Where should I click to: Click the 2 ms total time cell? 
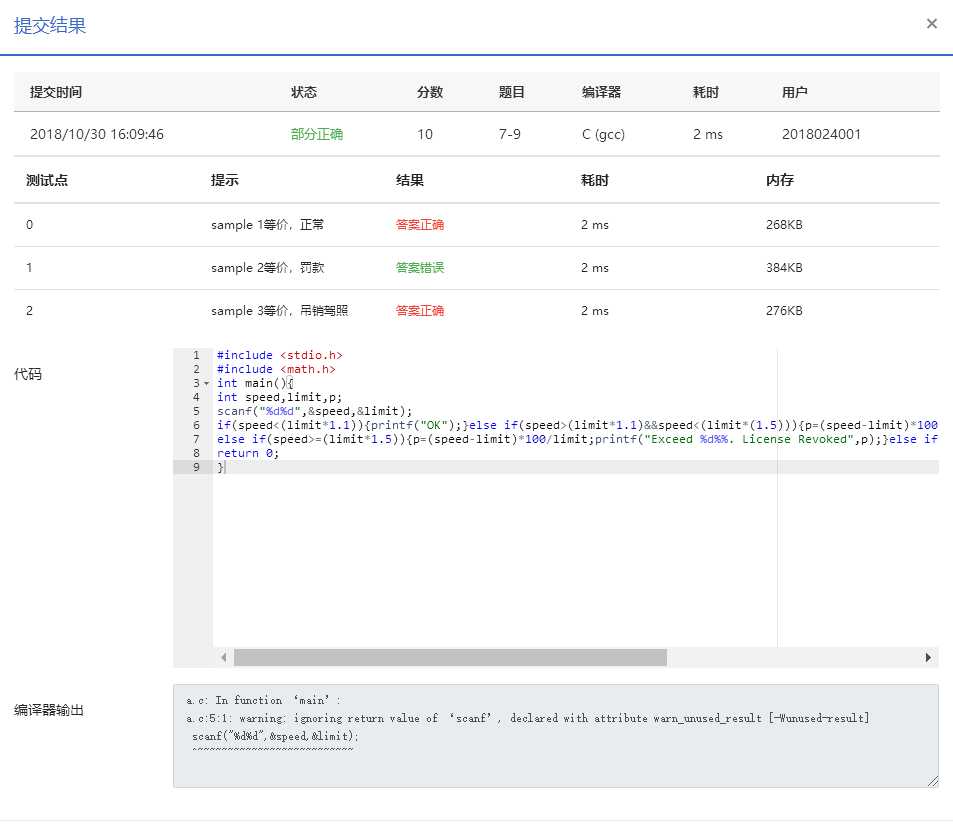(x=707, y=134)
